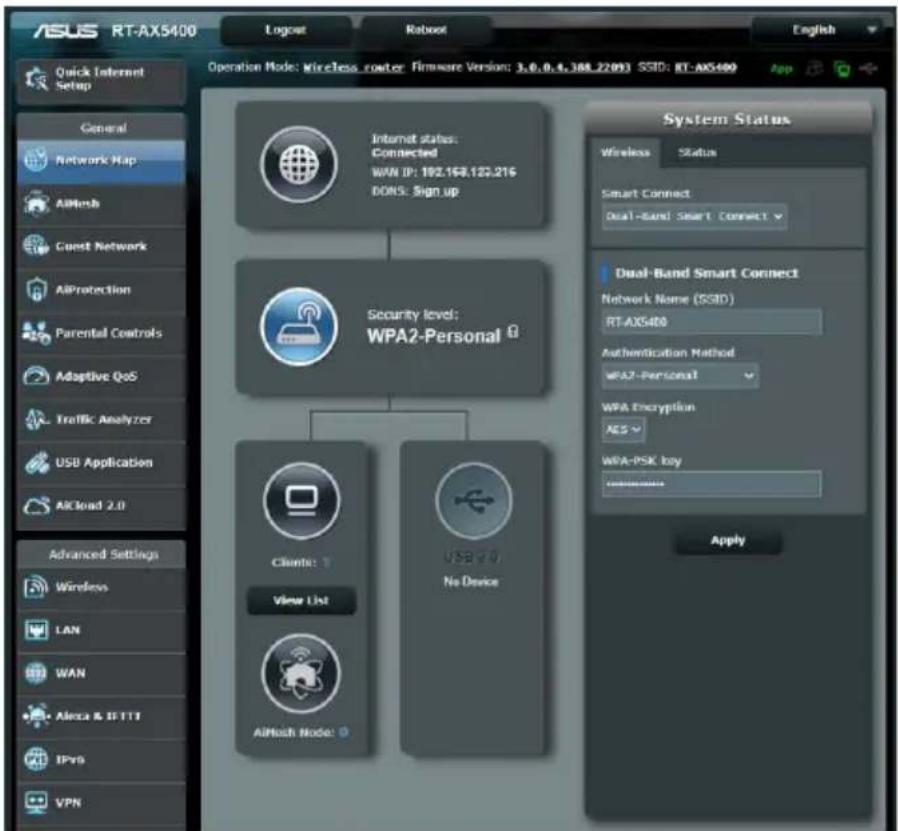Click the Parental Controls icon
This screenshot has height=831, width=898.
(36, 333)
